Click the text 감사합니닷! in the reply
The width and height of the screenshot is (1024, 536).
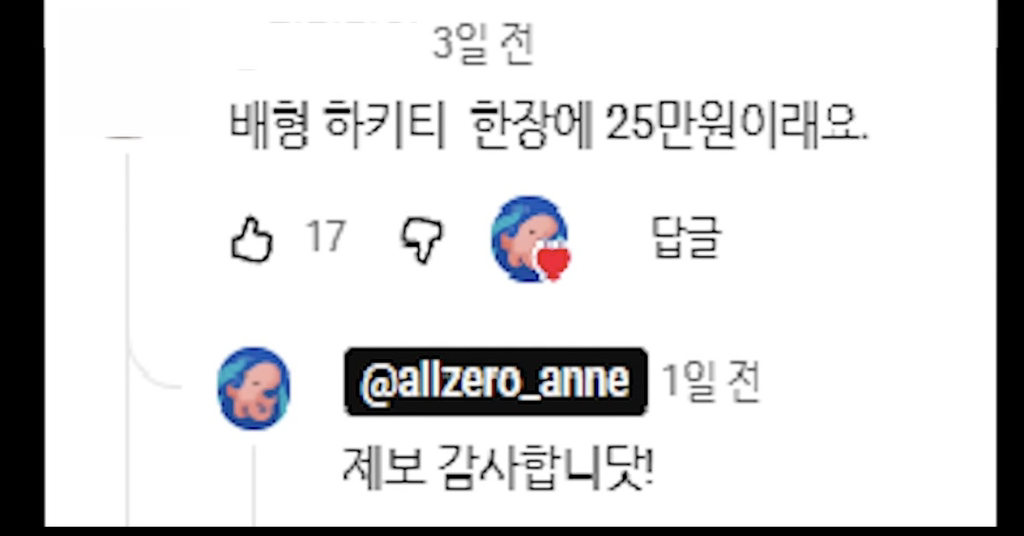(545, 466)
